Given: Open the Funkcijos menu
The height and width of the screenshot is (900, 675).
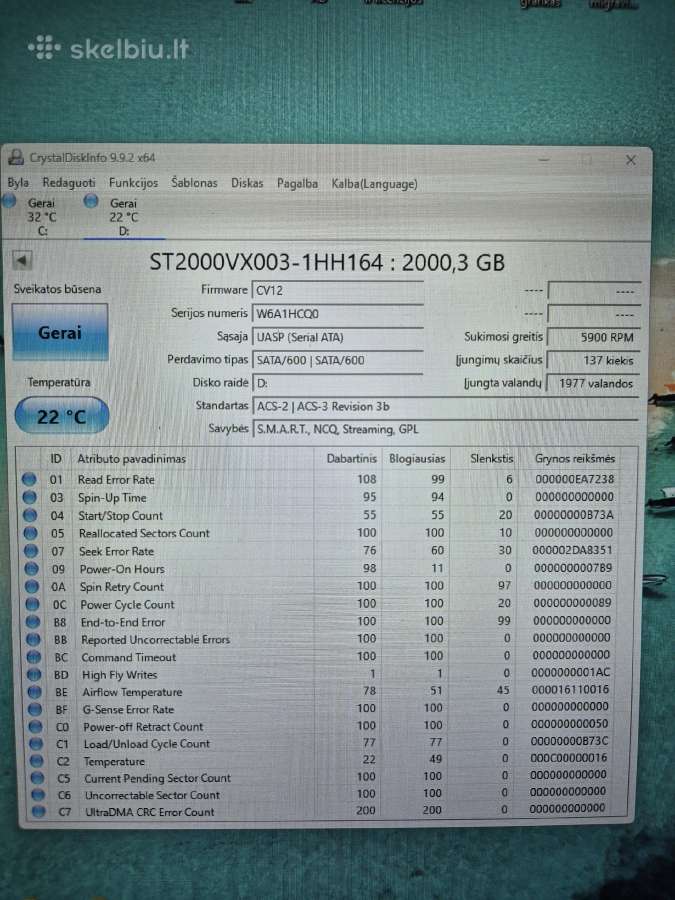Looking at the screenshot, I should coord(133,183).
